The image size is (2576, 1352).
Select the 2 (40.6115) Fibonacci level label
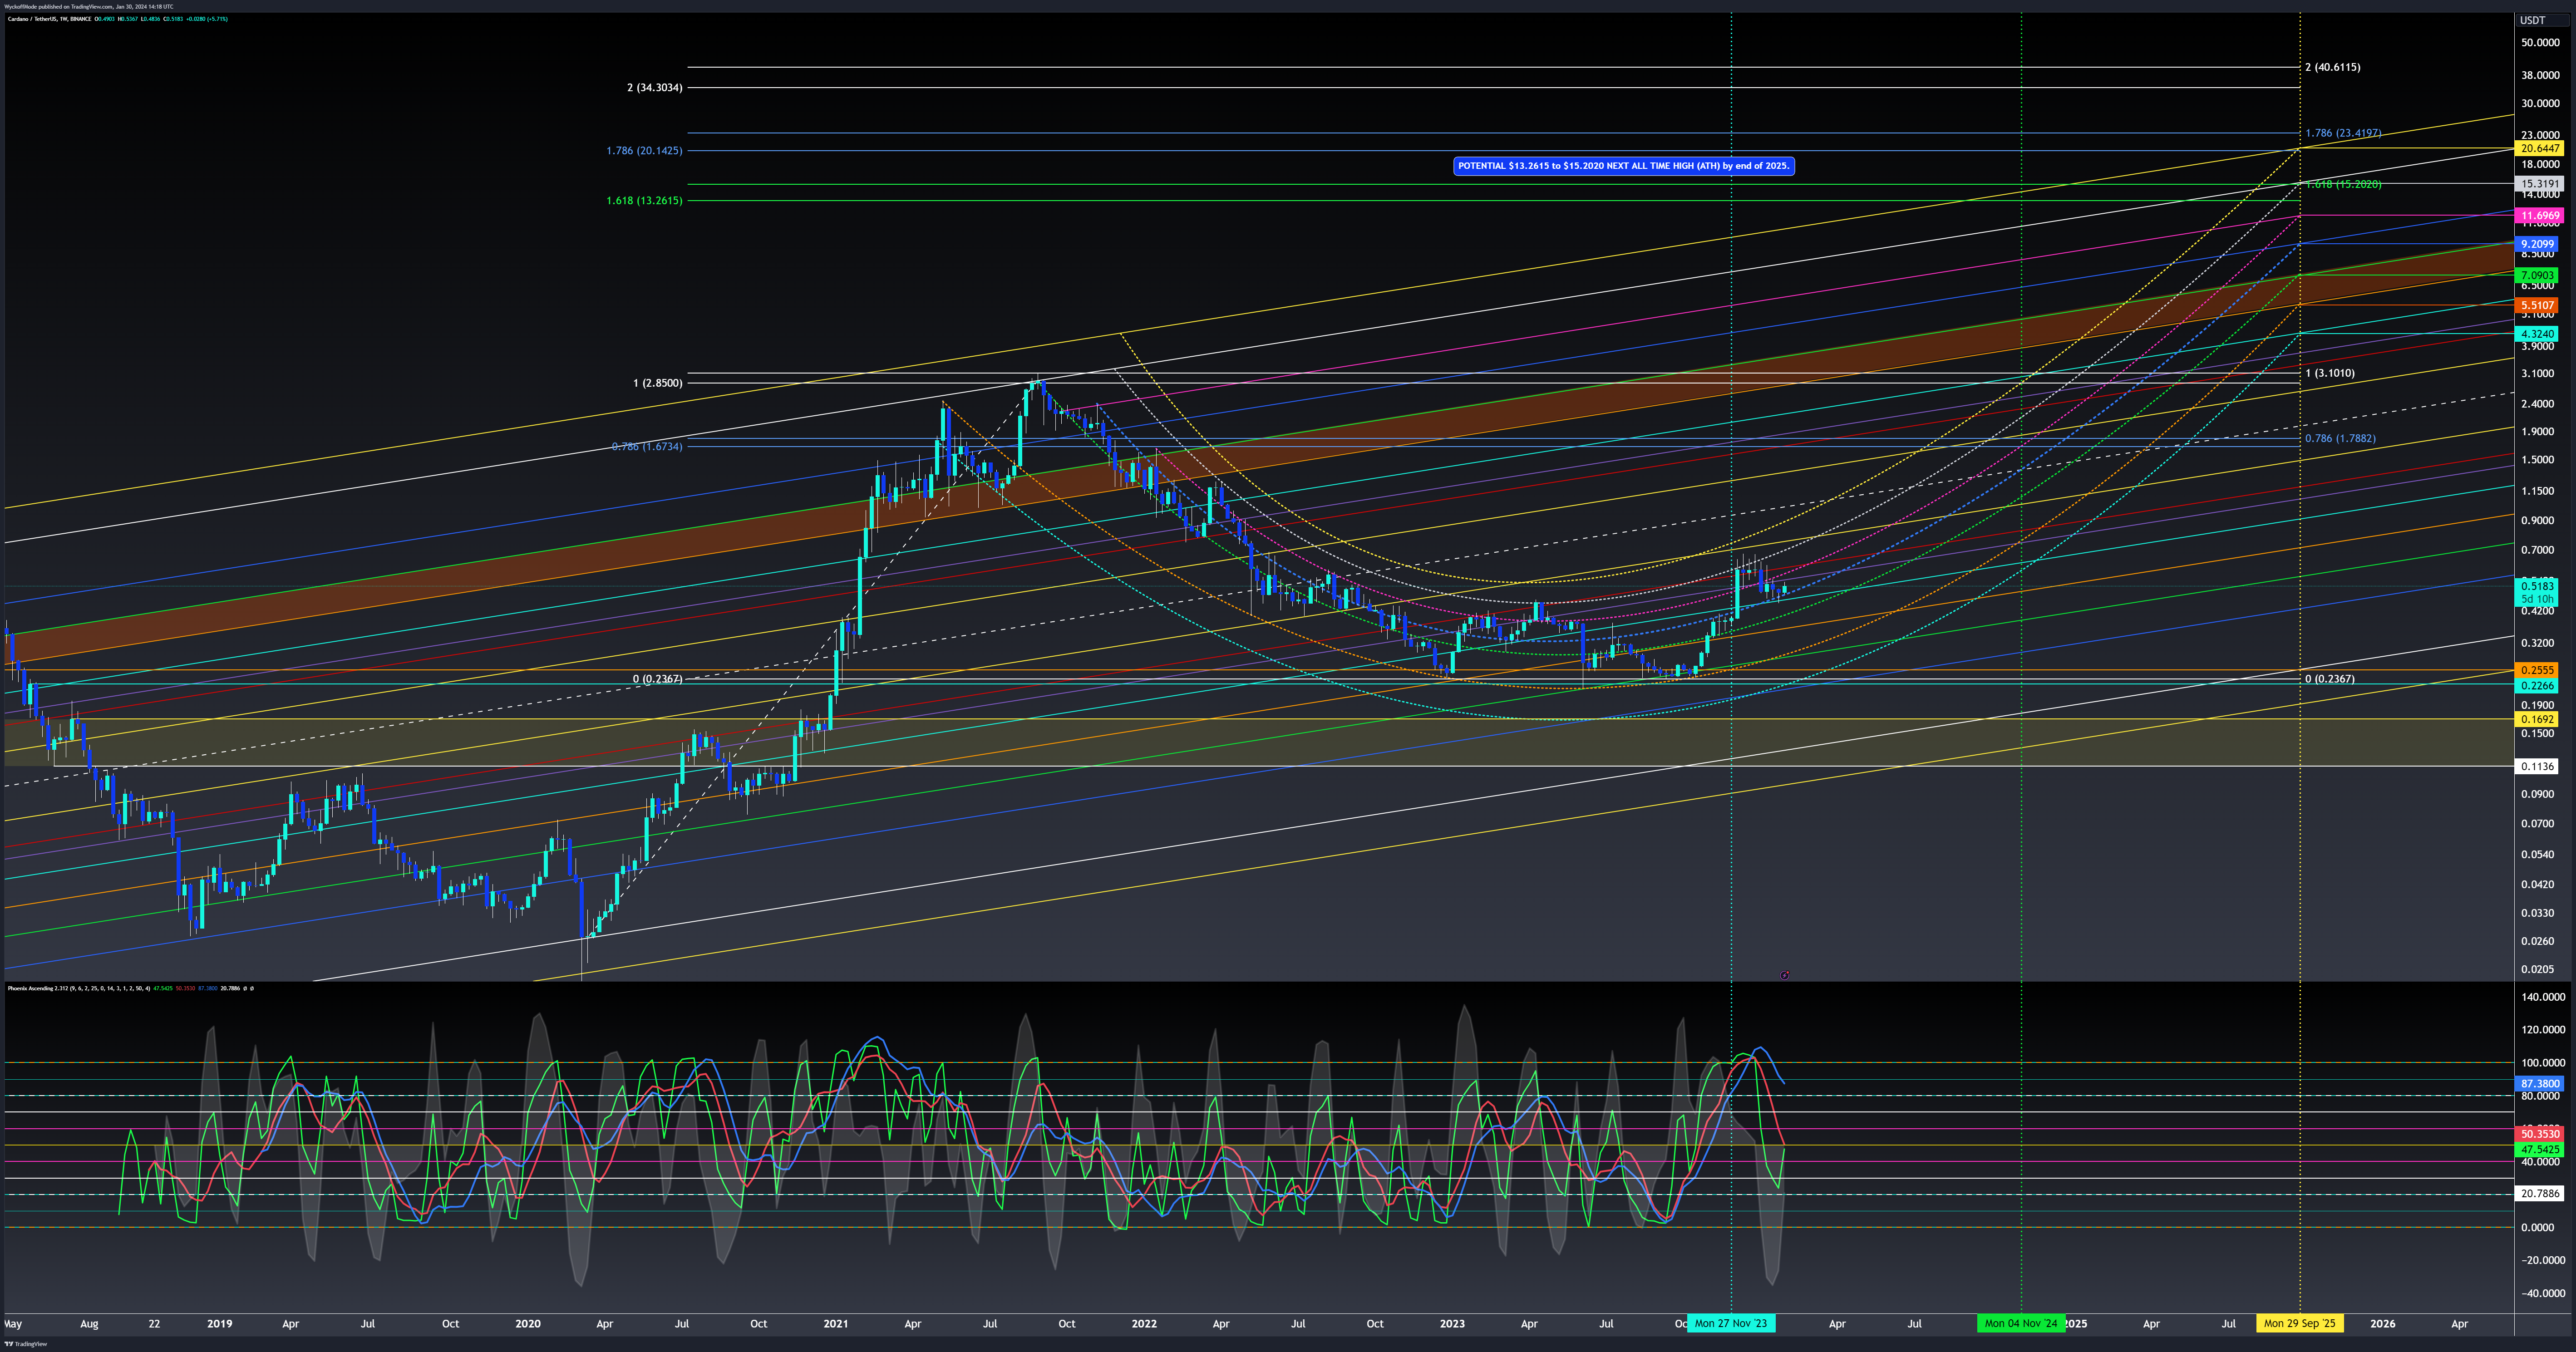coord(2333,67)
